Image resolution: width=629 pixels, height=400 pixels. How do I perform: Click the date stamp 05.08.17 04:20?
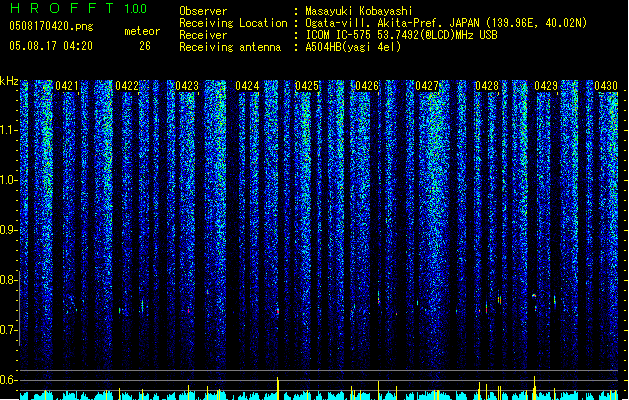pyautogui.click(x=51, y=46)
